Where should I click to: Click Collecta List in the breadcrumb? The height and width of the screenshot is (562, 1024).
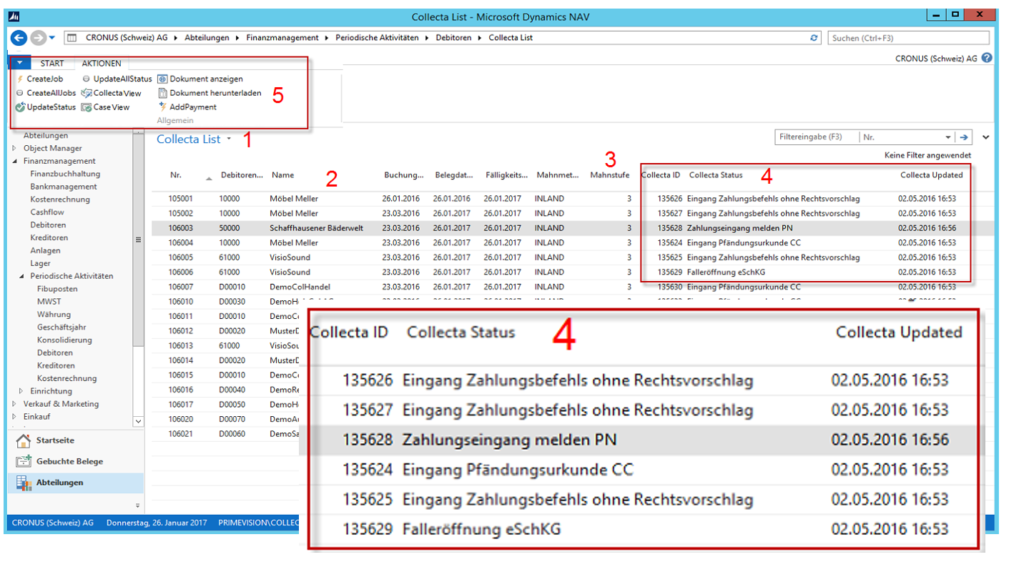[511, 38]
